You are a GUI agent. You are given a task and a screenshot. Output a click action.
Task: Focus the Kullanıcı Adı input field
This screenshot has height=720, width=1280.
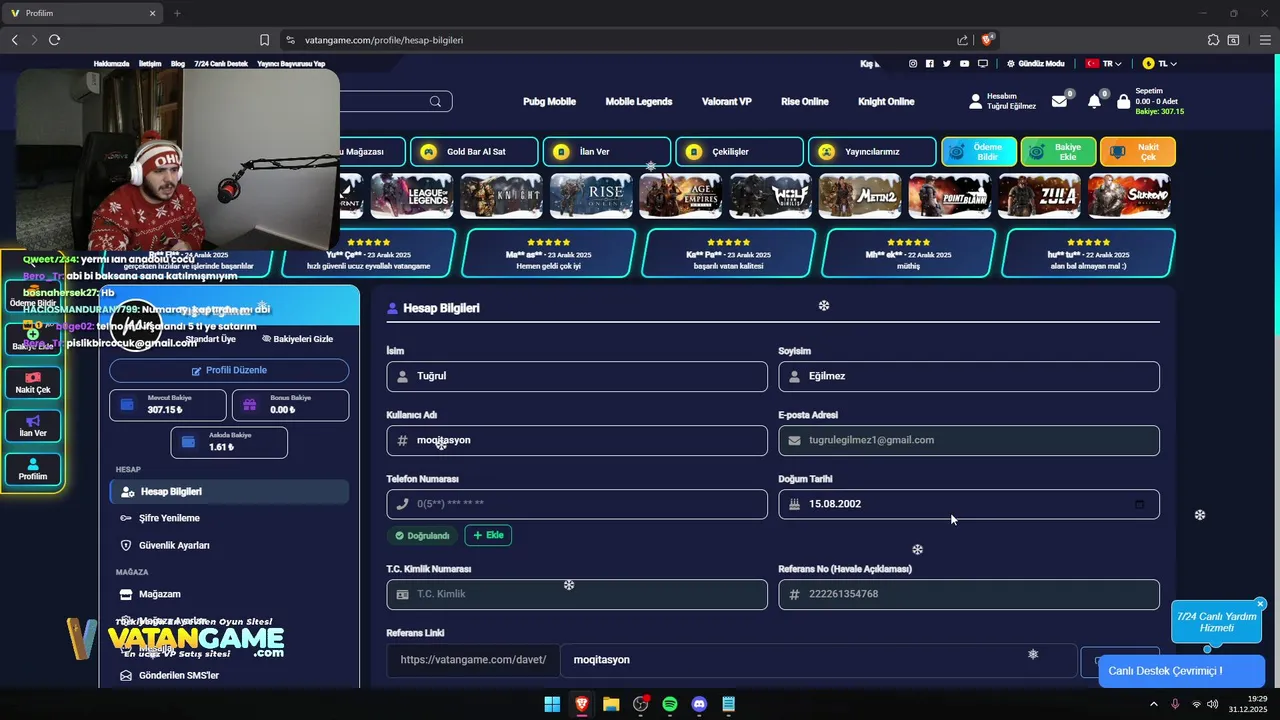(x=577, y=440)
